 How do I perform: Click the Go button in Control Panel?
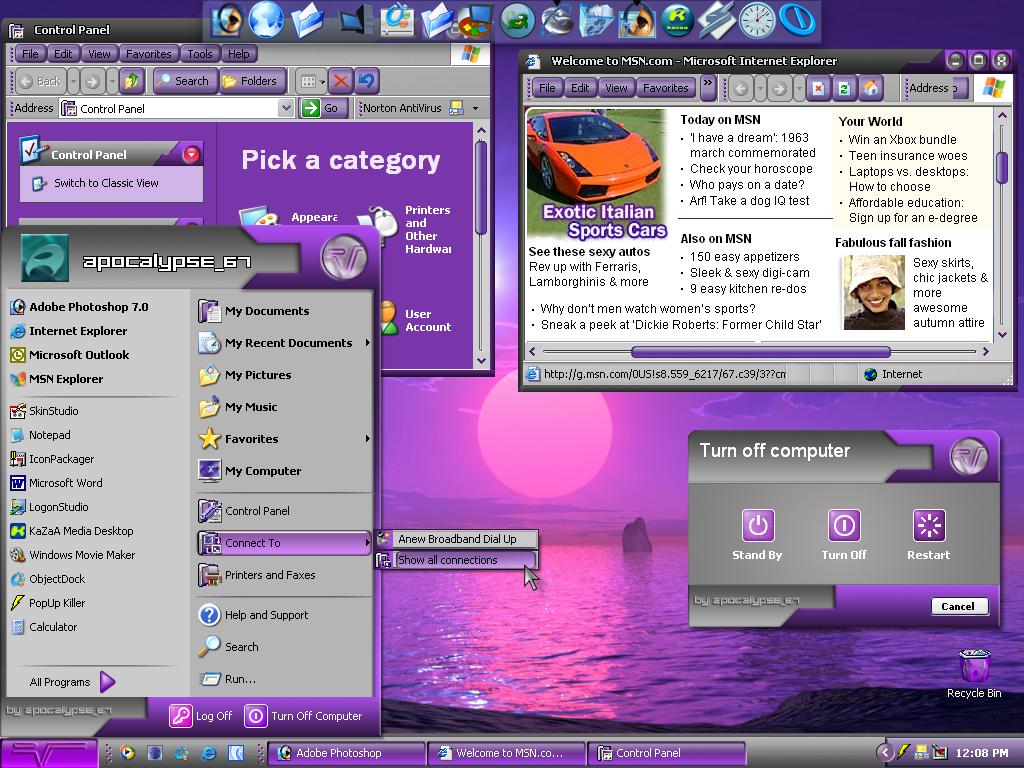[x=322, y=108]
